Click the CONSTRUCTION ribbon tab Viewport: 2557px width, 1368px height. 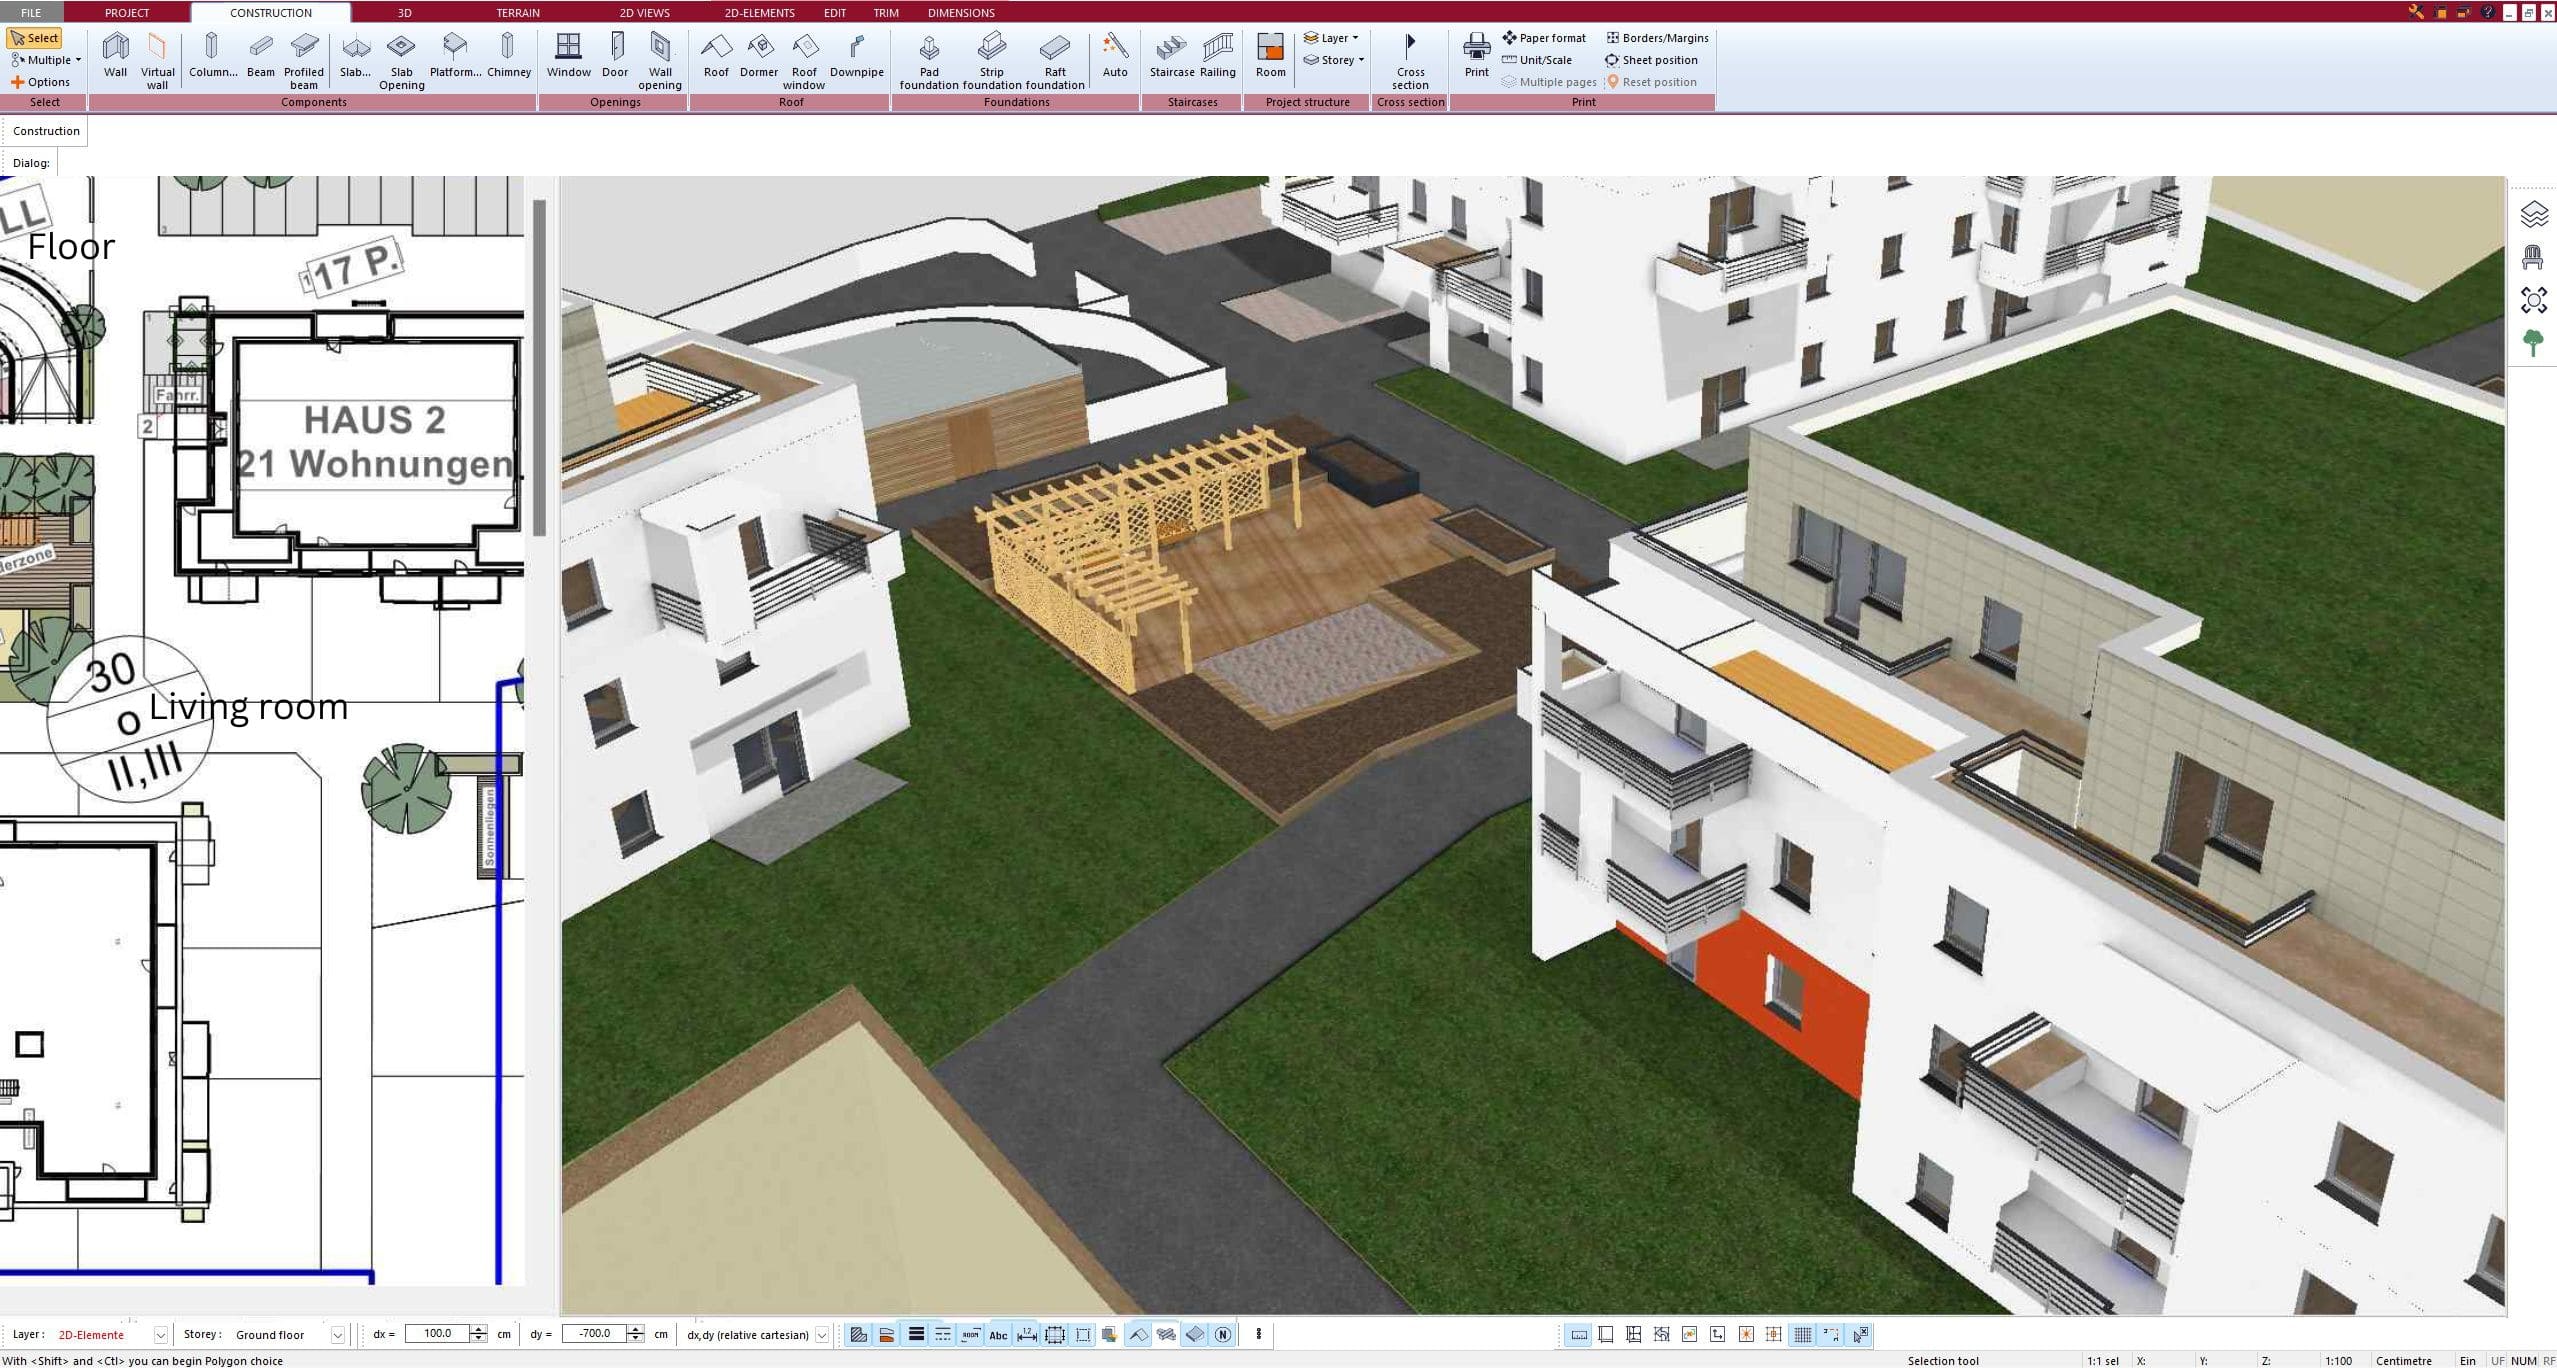pyautogui.click(x=269, y=12)
